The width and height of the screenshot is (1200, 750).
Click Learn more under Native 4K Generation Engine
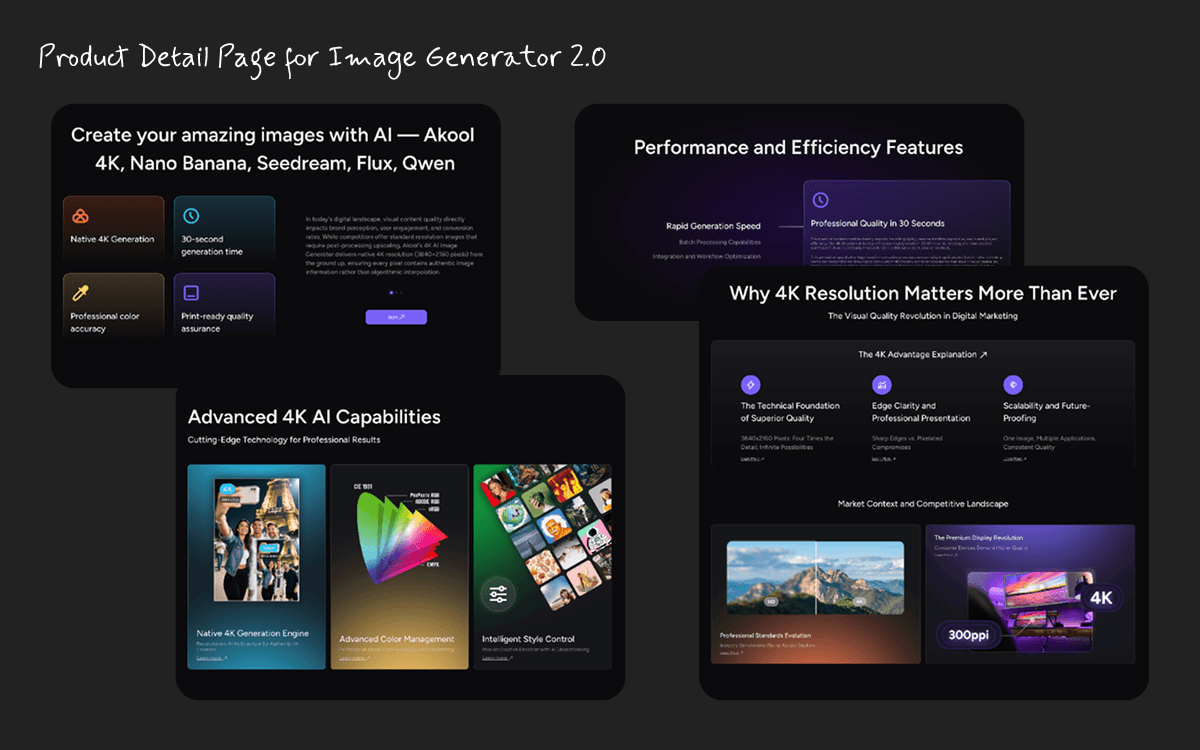click(x=211, y=658)
